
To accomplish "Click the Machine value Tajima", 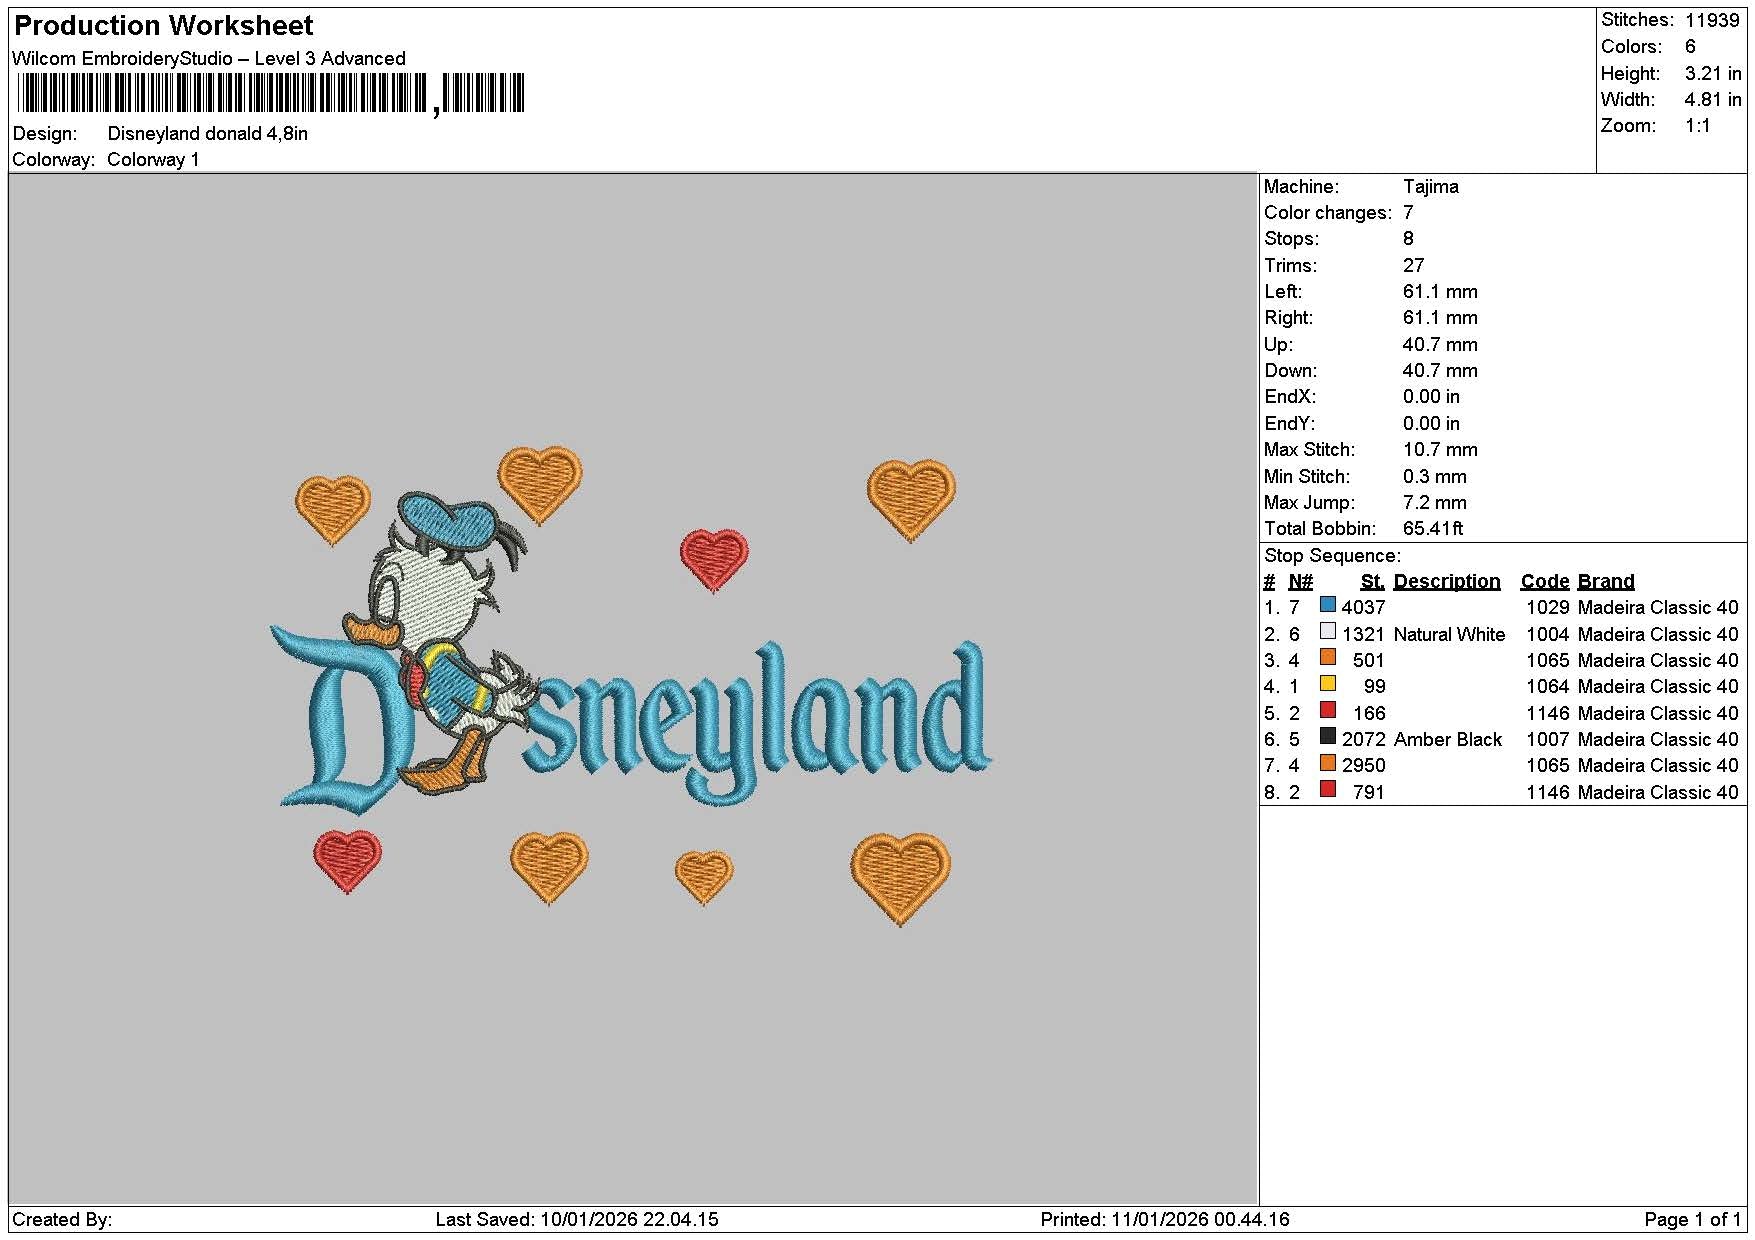I will 1430,186.
